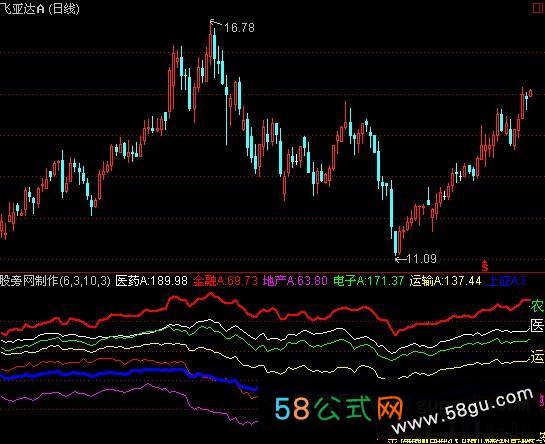Click the 运输A:137.44 indicator value
Image resolution: width=545 pixels, height=444 pixels.
(445, 281)
